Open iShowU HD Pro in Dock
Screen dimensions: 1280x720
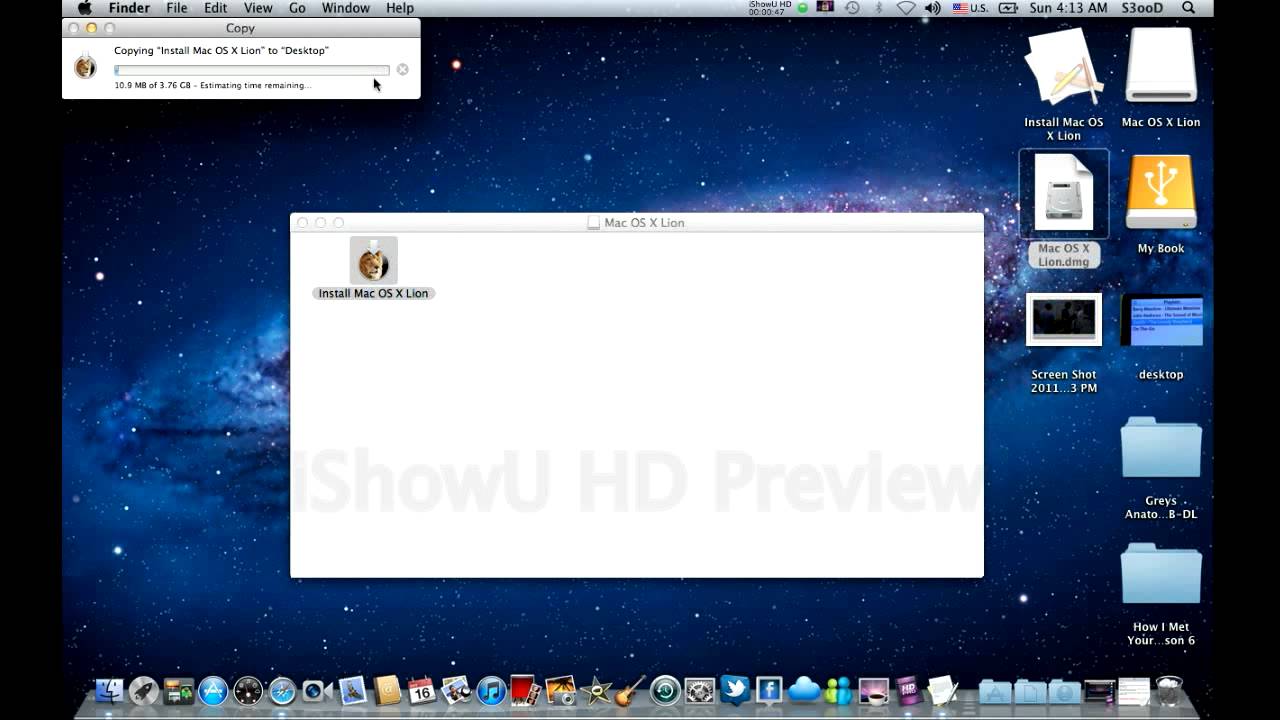[x=908, y=690]
